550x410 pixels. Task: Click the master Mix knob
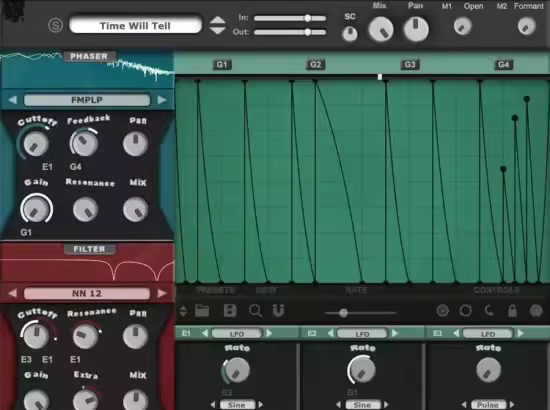coord(381,29)
